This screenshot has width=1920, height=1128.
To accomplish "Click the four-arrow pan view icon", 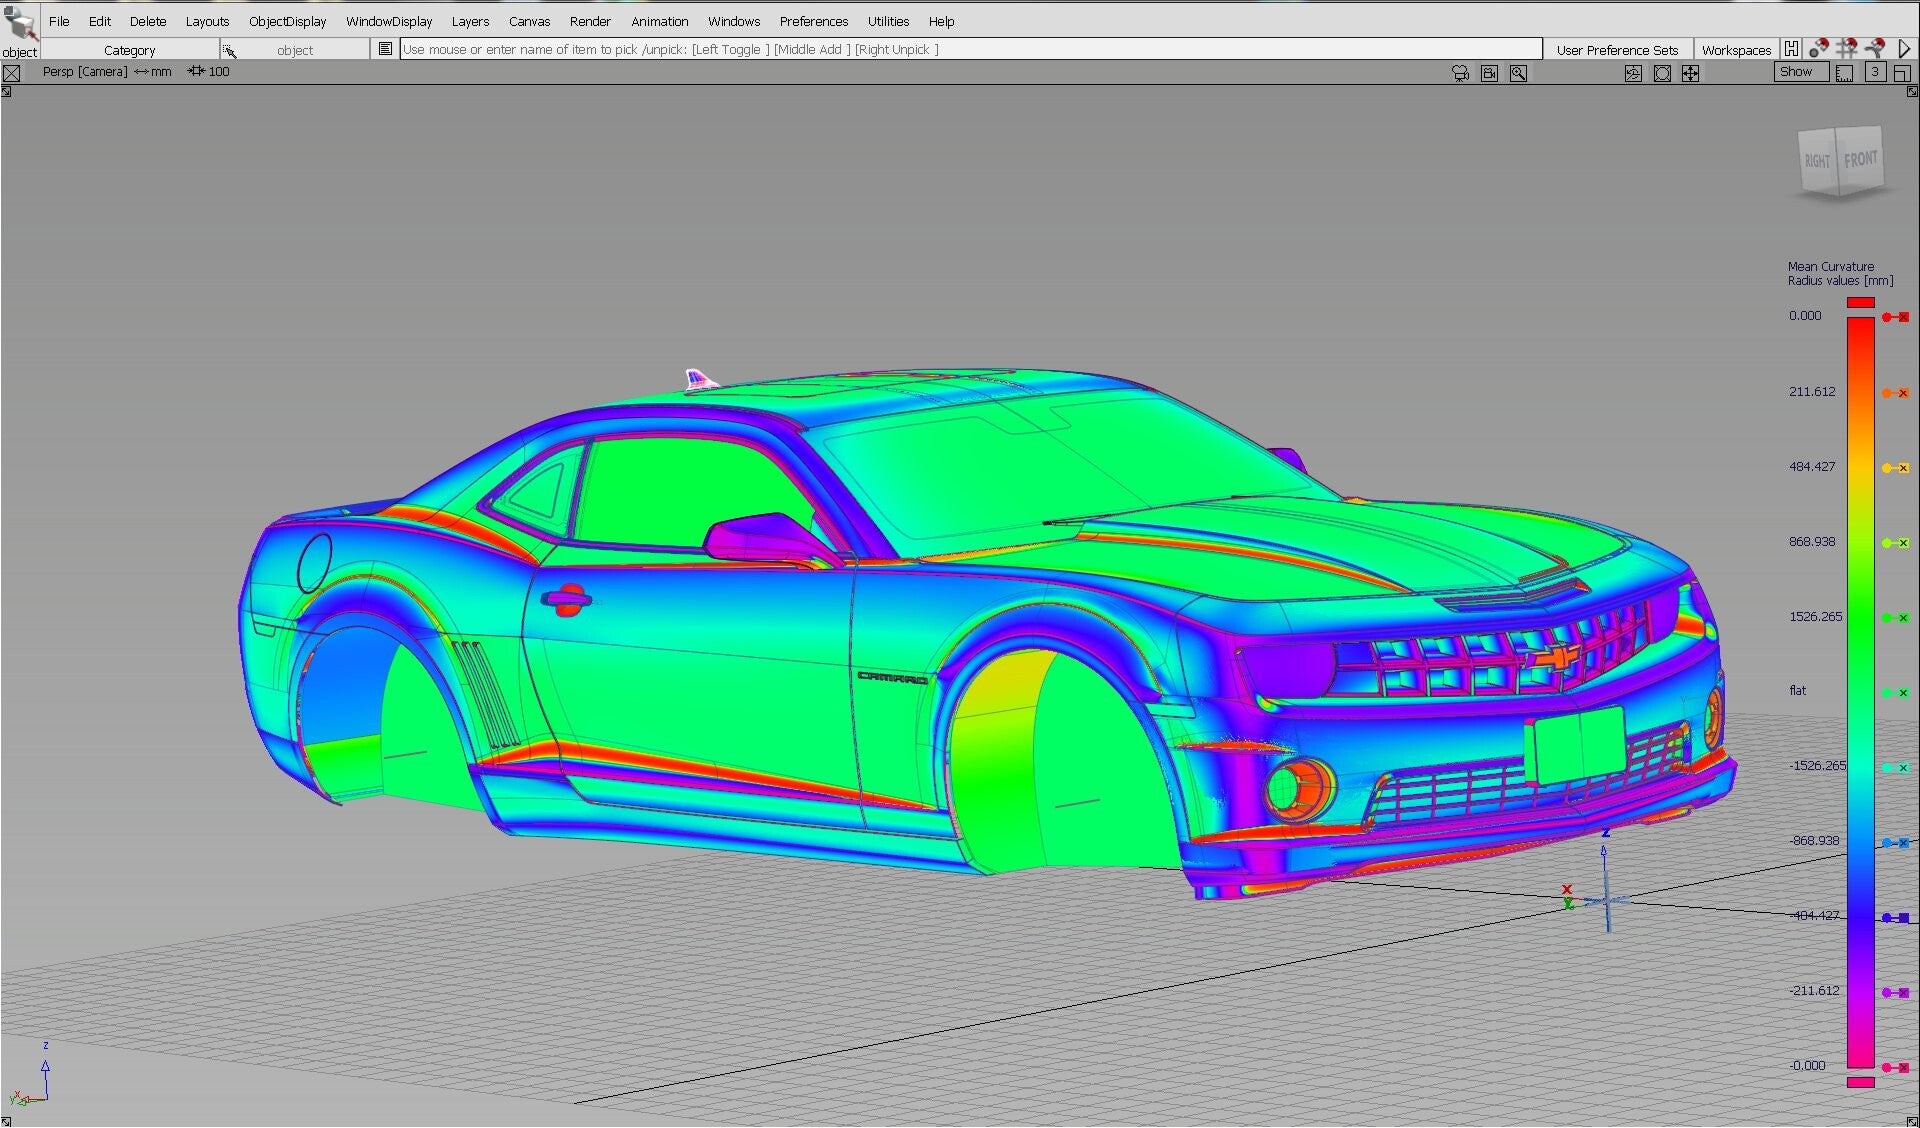I will [1690, 73].
